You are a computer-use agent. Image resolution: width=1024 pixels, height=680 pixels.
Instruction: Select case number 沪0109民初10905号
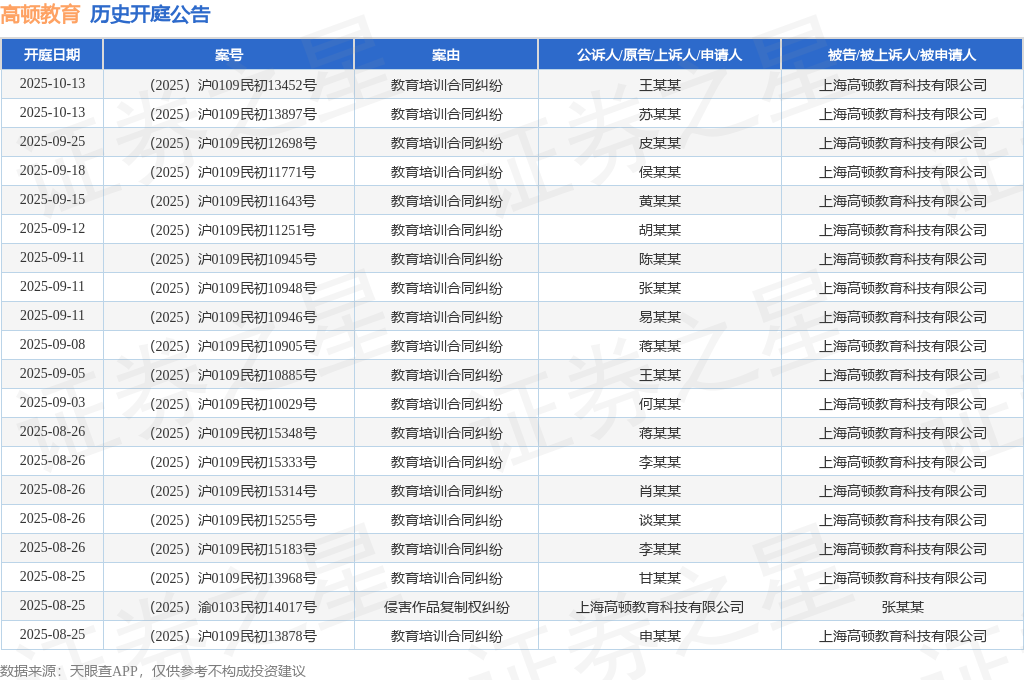257,346
